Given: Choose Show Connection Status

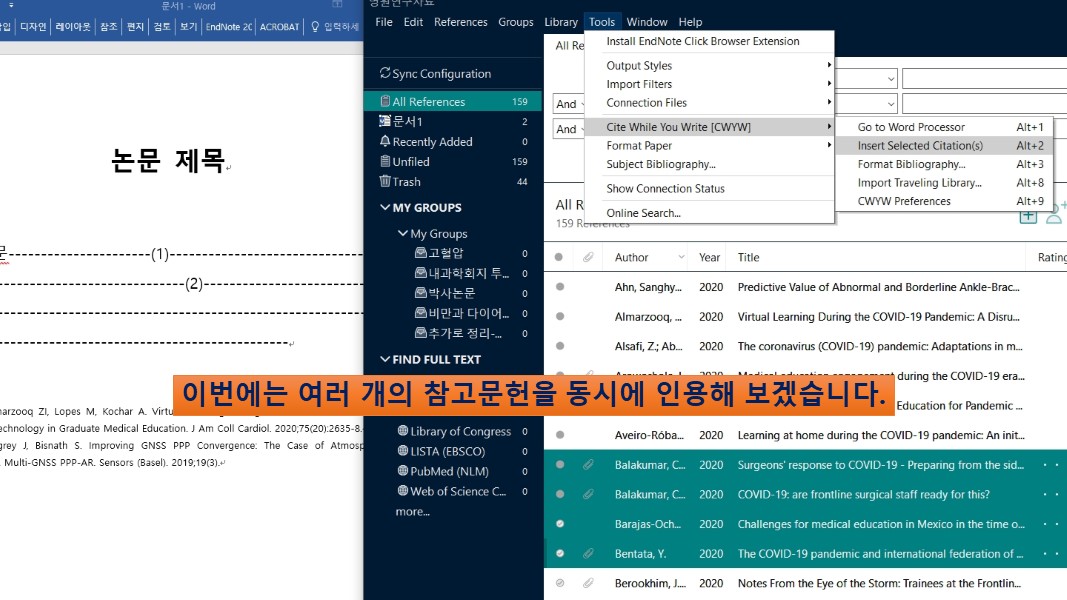Looking at the screenshot, I should tap(709, 188).
